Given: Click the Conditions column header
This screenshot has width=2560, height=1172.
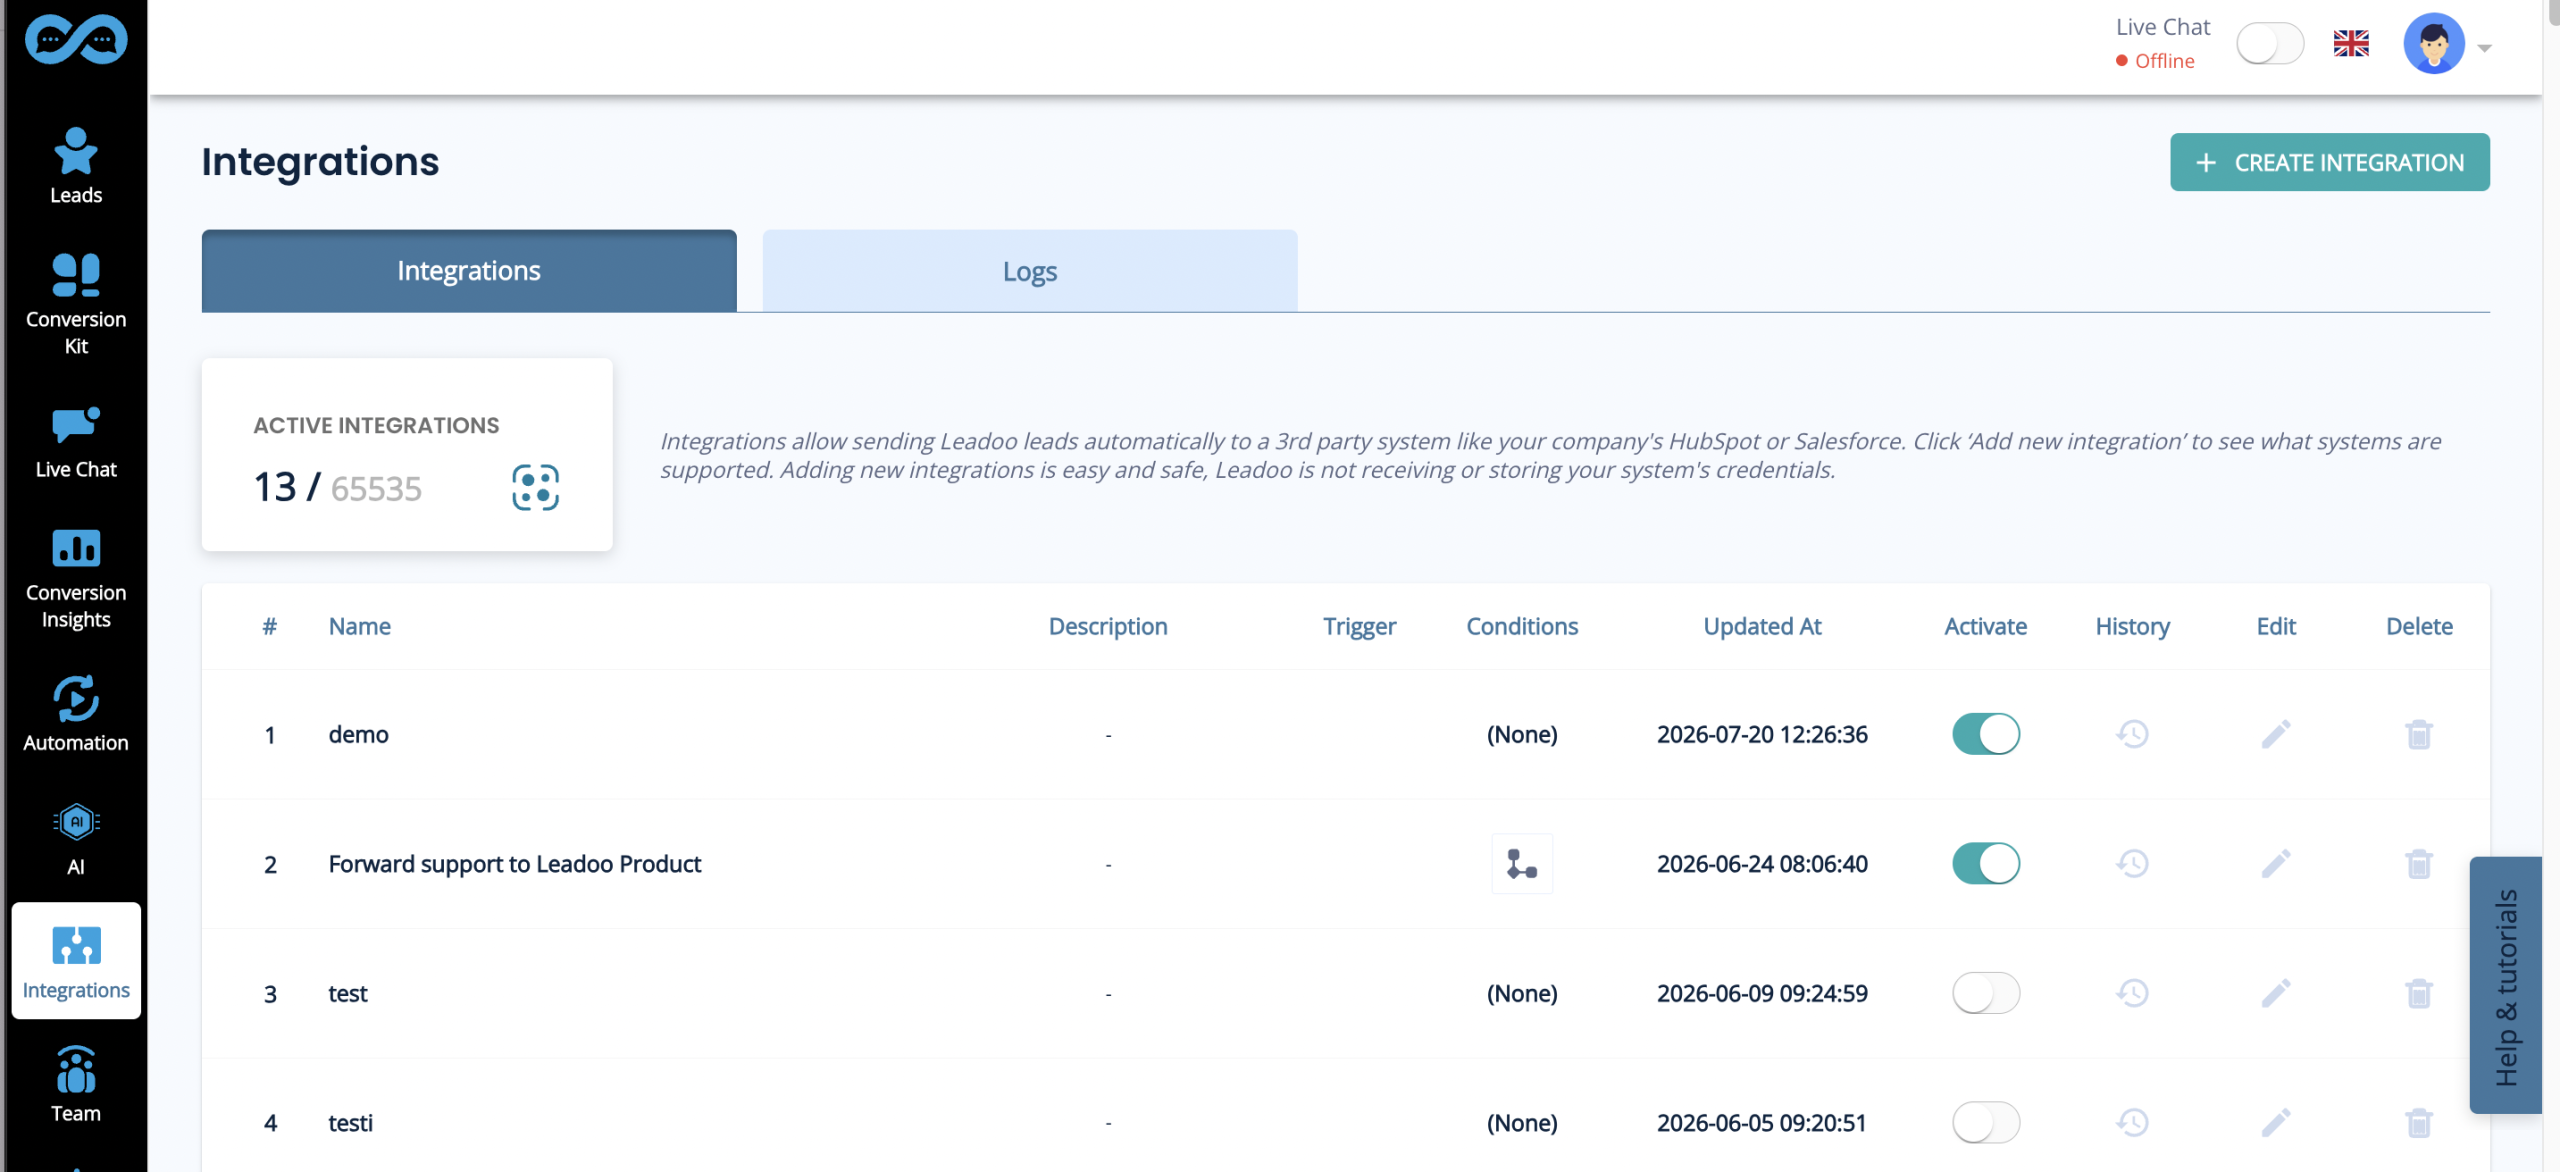Looking at the screenshot, I should click(x=1522, y=626).
